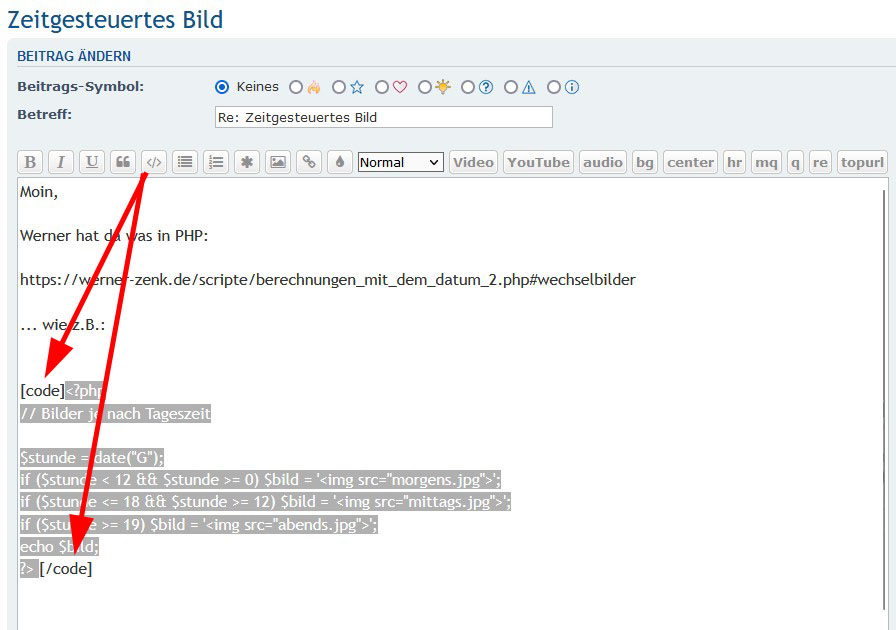The height and width of the screenshot is (630, 896).
Task: Select the warning triangle post icon radio button
Action: point(511,87)
